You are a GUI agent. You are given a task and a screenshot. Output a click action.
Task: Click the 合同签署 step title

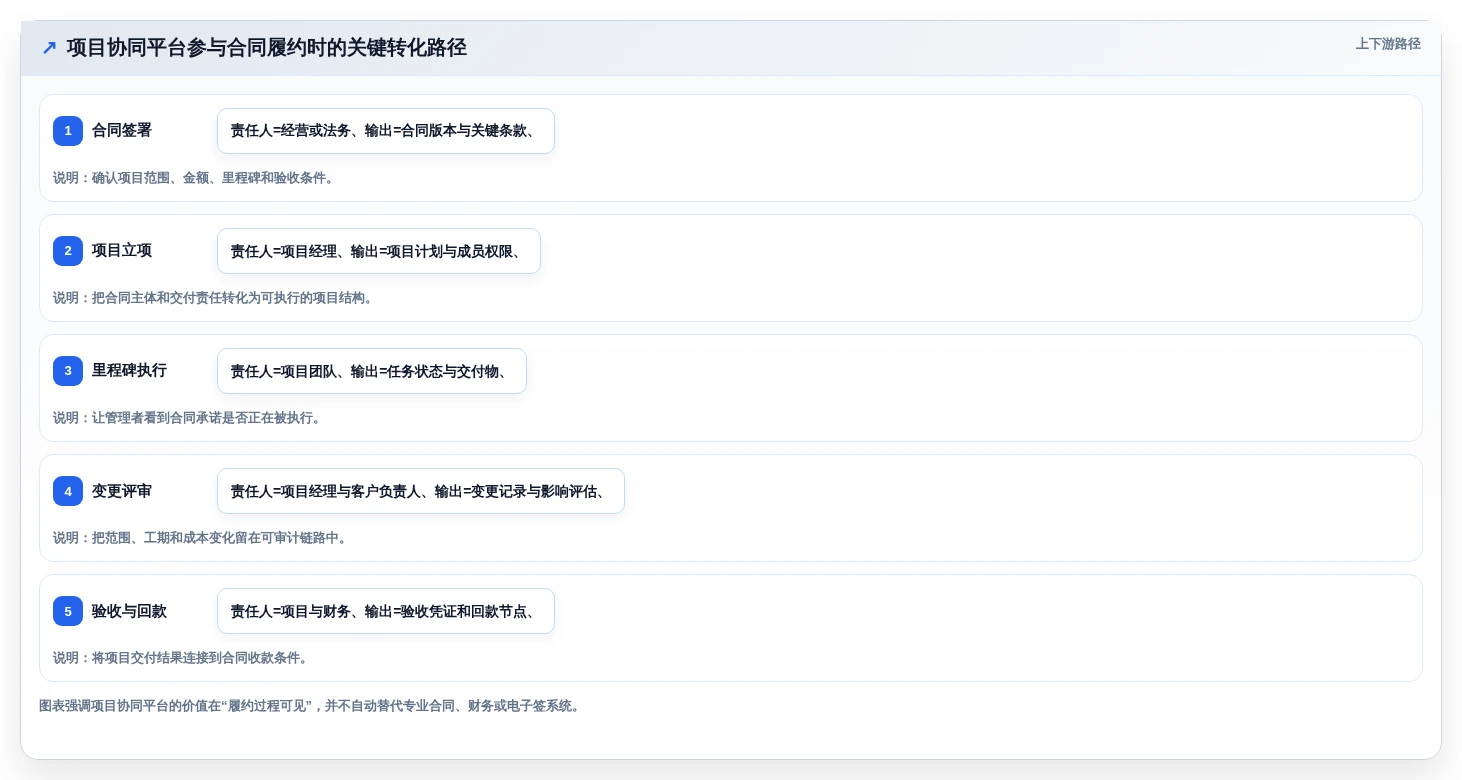point(122,131)
